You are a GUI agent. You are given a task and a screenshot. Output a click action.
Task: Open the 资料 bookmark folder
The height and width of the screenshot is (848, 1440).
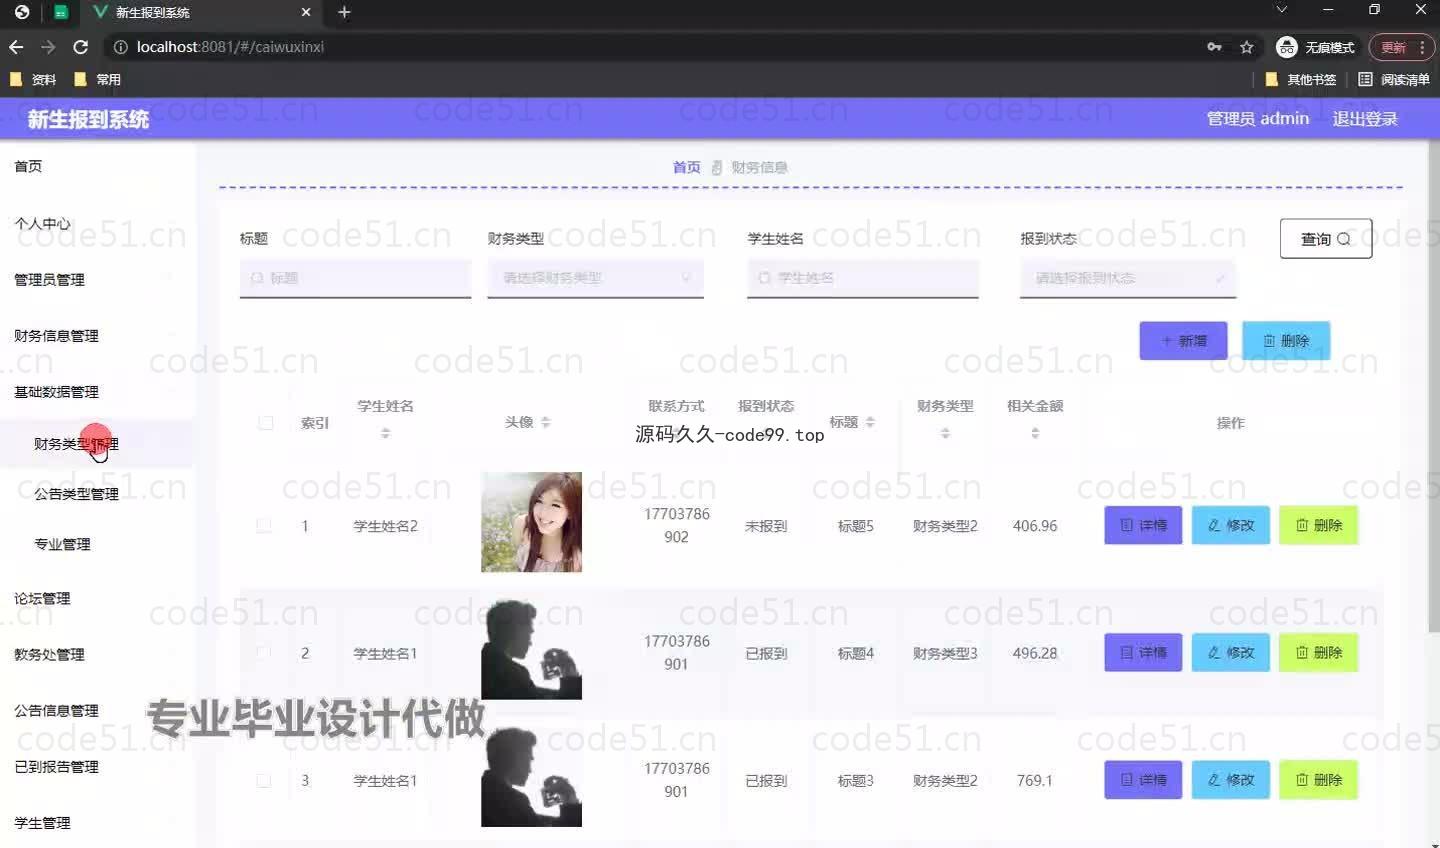pos(32,79)
